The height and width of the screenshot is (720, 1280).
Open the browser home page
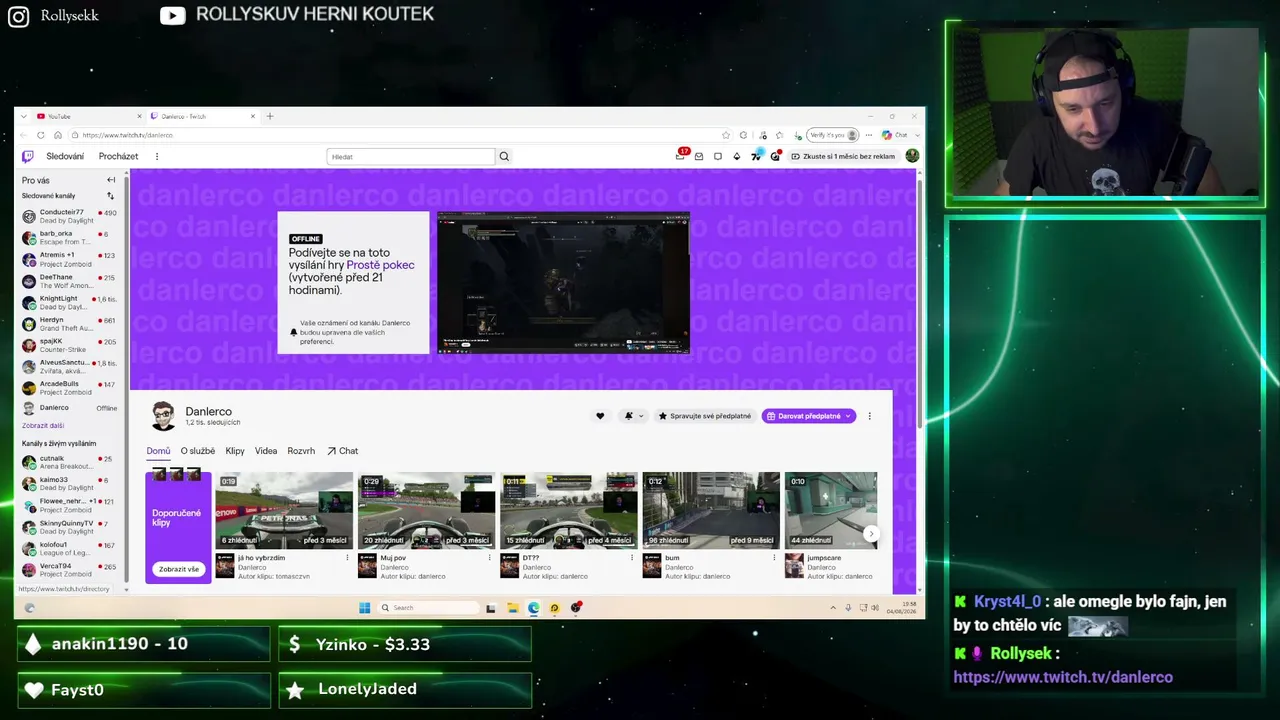[x=58, y=135]
